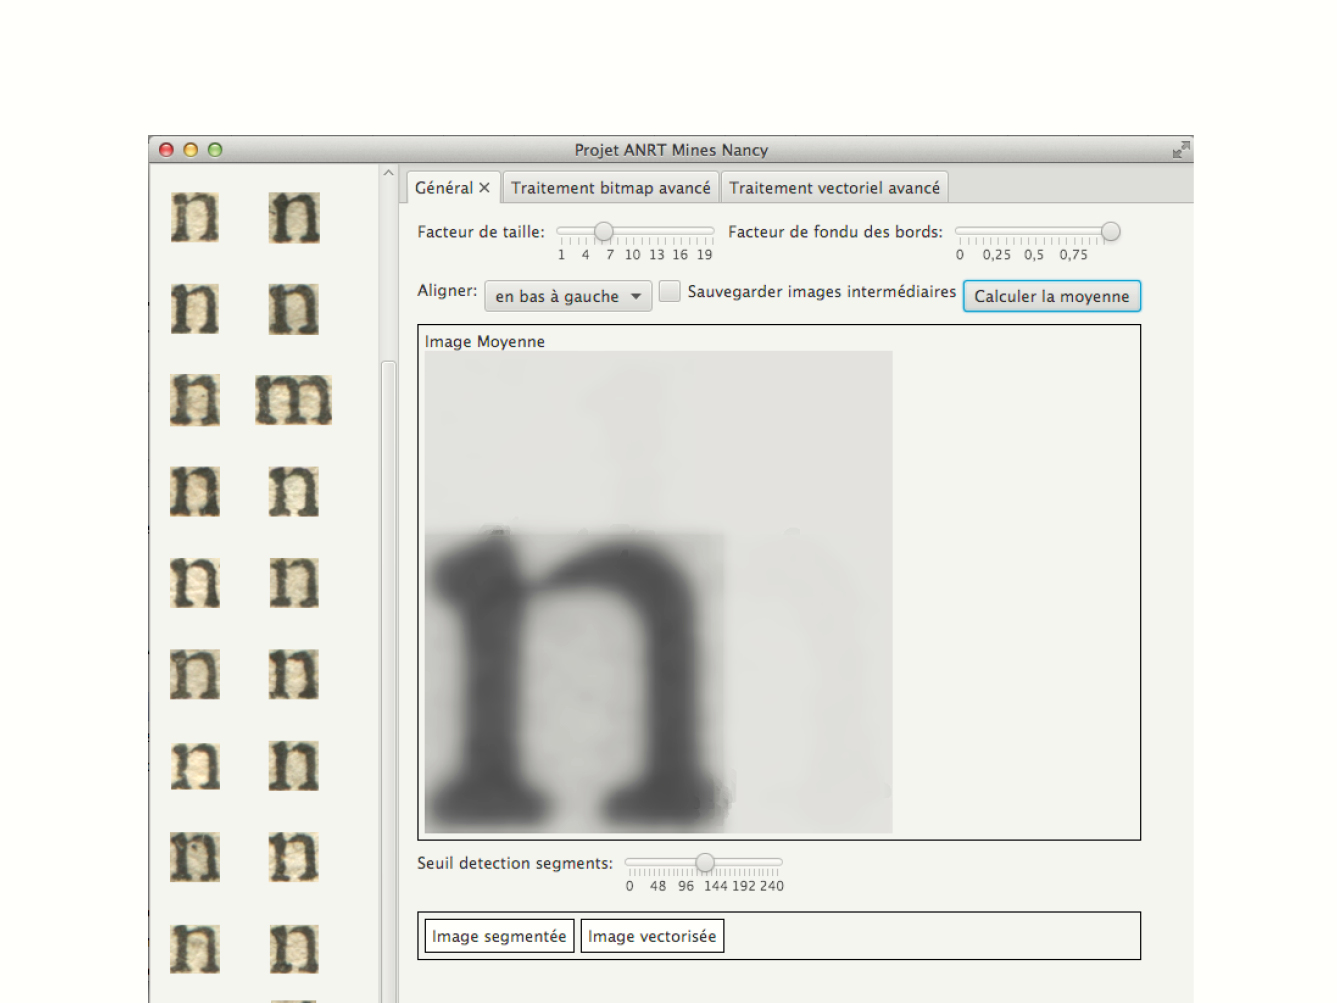The height and width of the screenshot is (1003, 1337).
Task: Select the Général tab
Action: (x=443, y=188)
